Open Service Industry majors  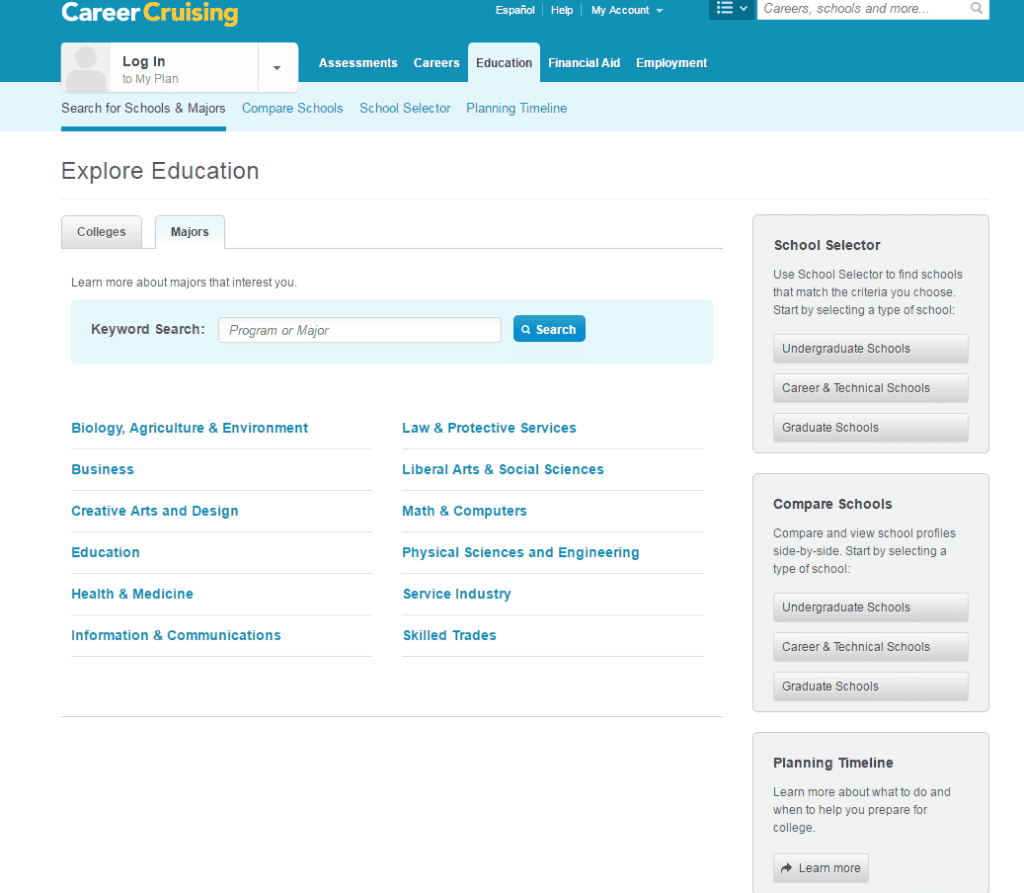(456, 594)
